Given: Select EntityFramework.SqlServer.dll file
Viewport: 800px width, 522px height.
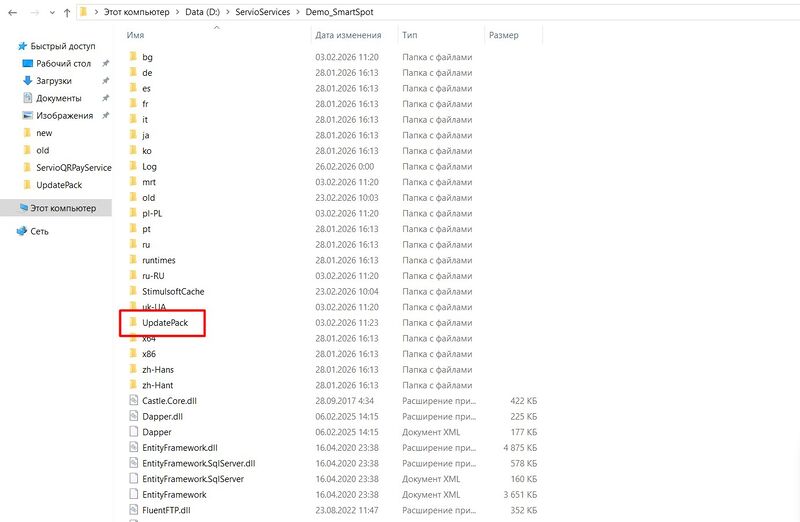Looking at the screenshot, I should [x=199, y=463].
